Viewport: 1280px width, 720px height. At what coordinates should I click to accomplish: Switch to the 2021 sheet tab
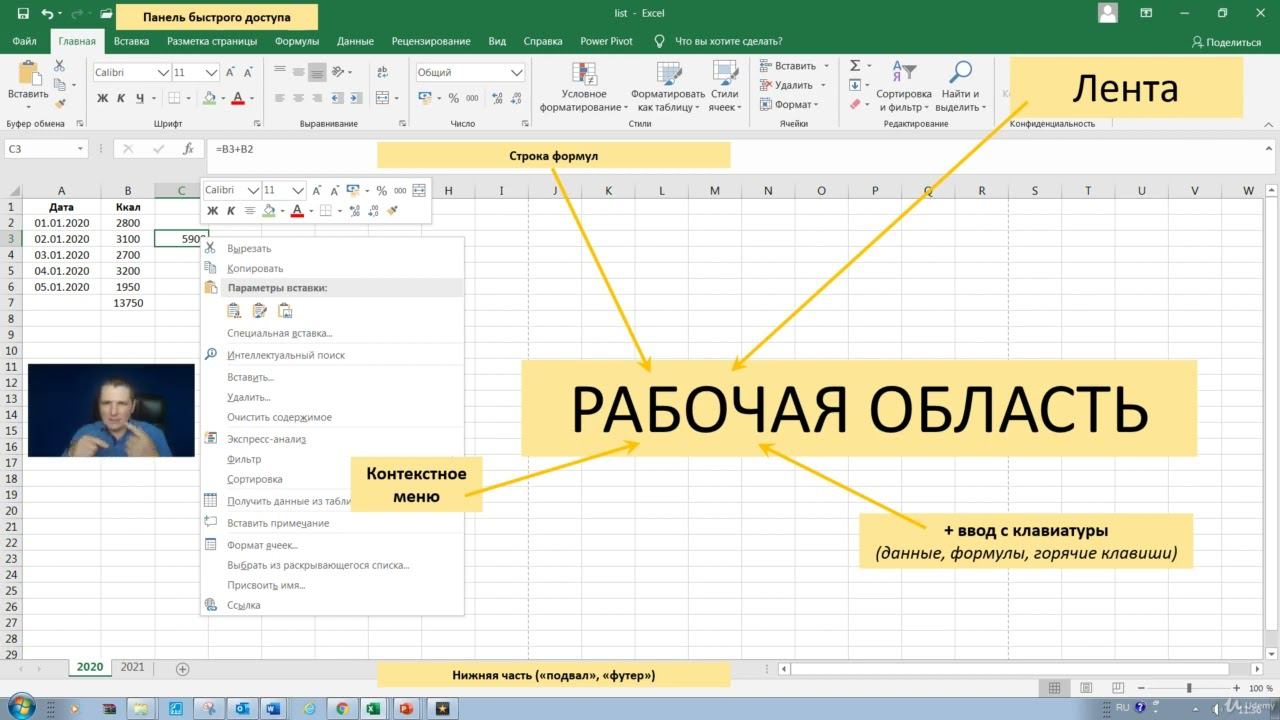click(x=132, y=667)
